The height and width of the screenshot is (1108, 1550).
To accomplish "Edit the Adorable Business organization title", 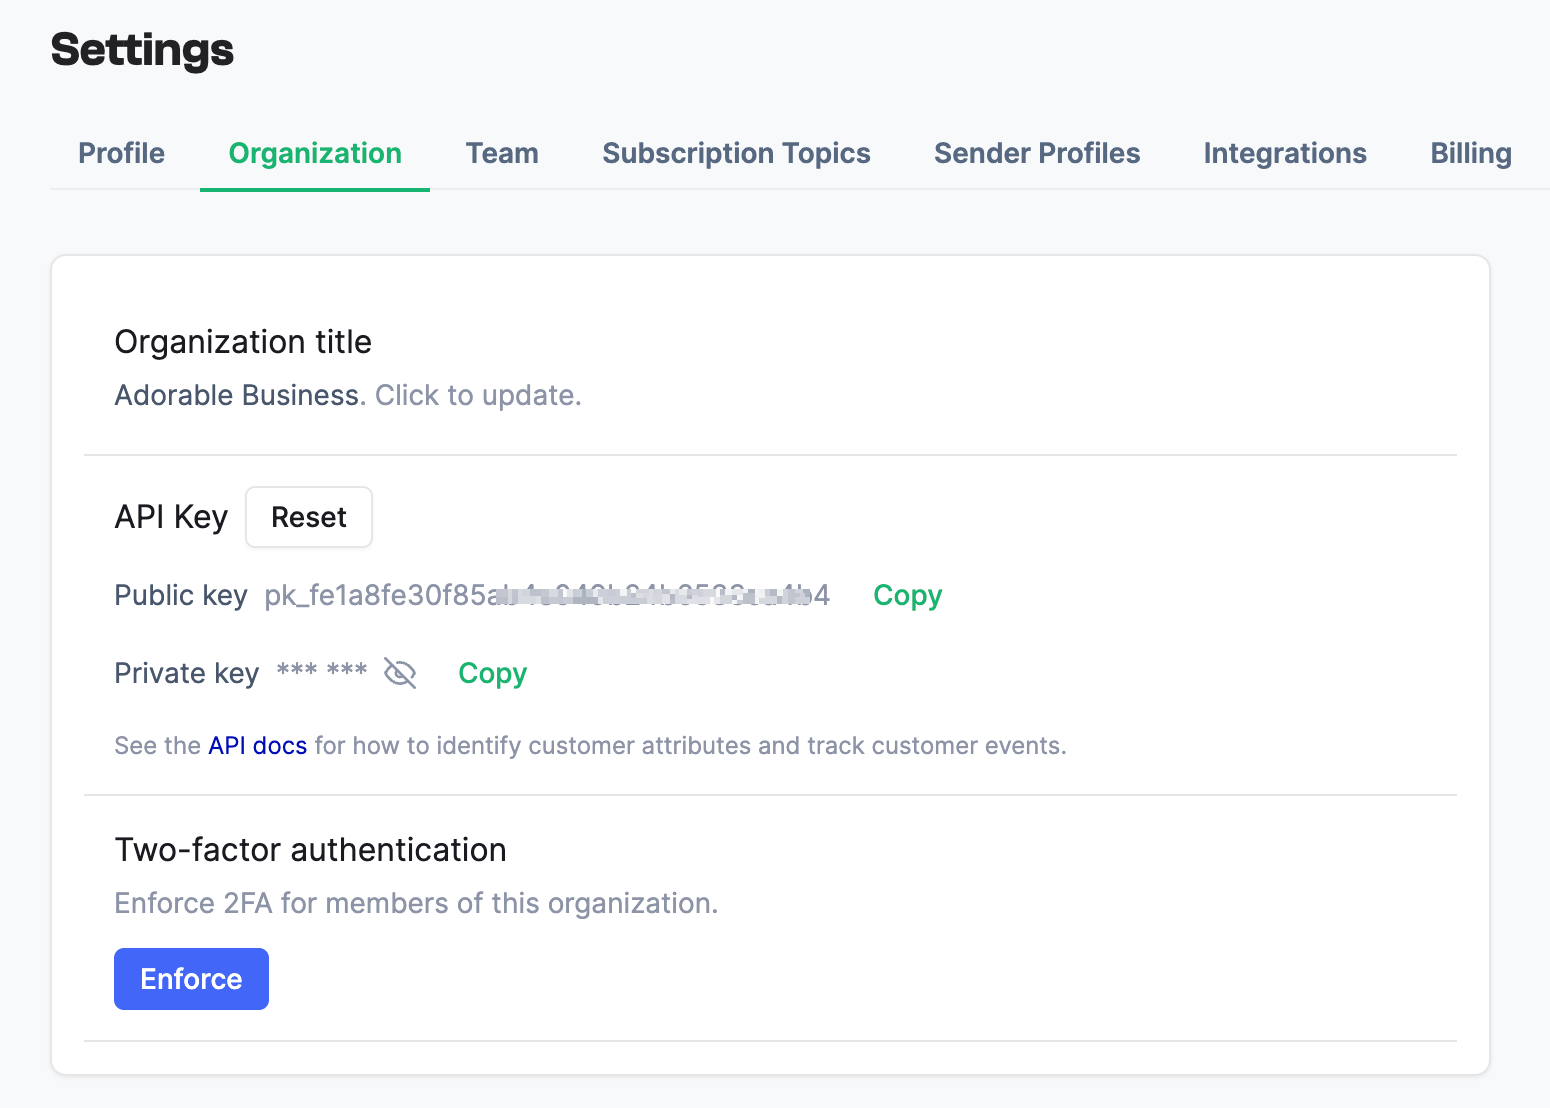I will (x=347, y=396).
